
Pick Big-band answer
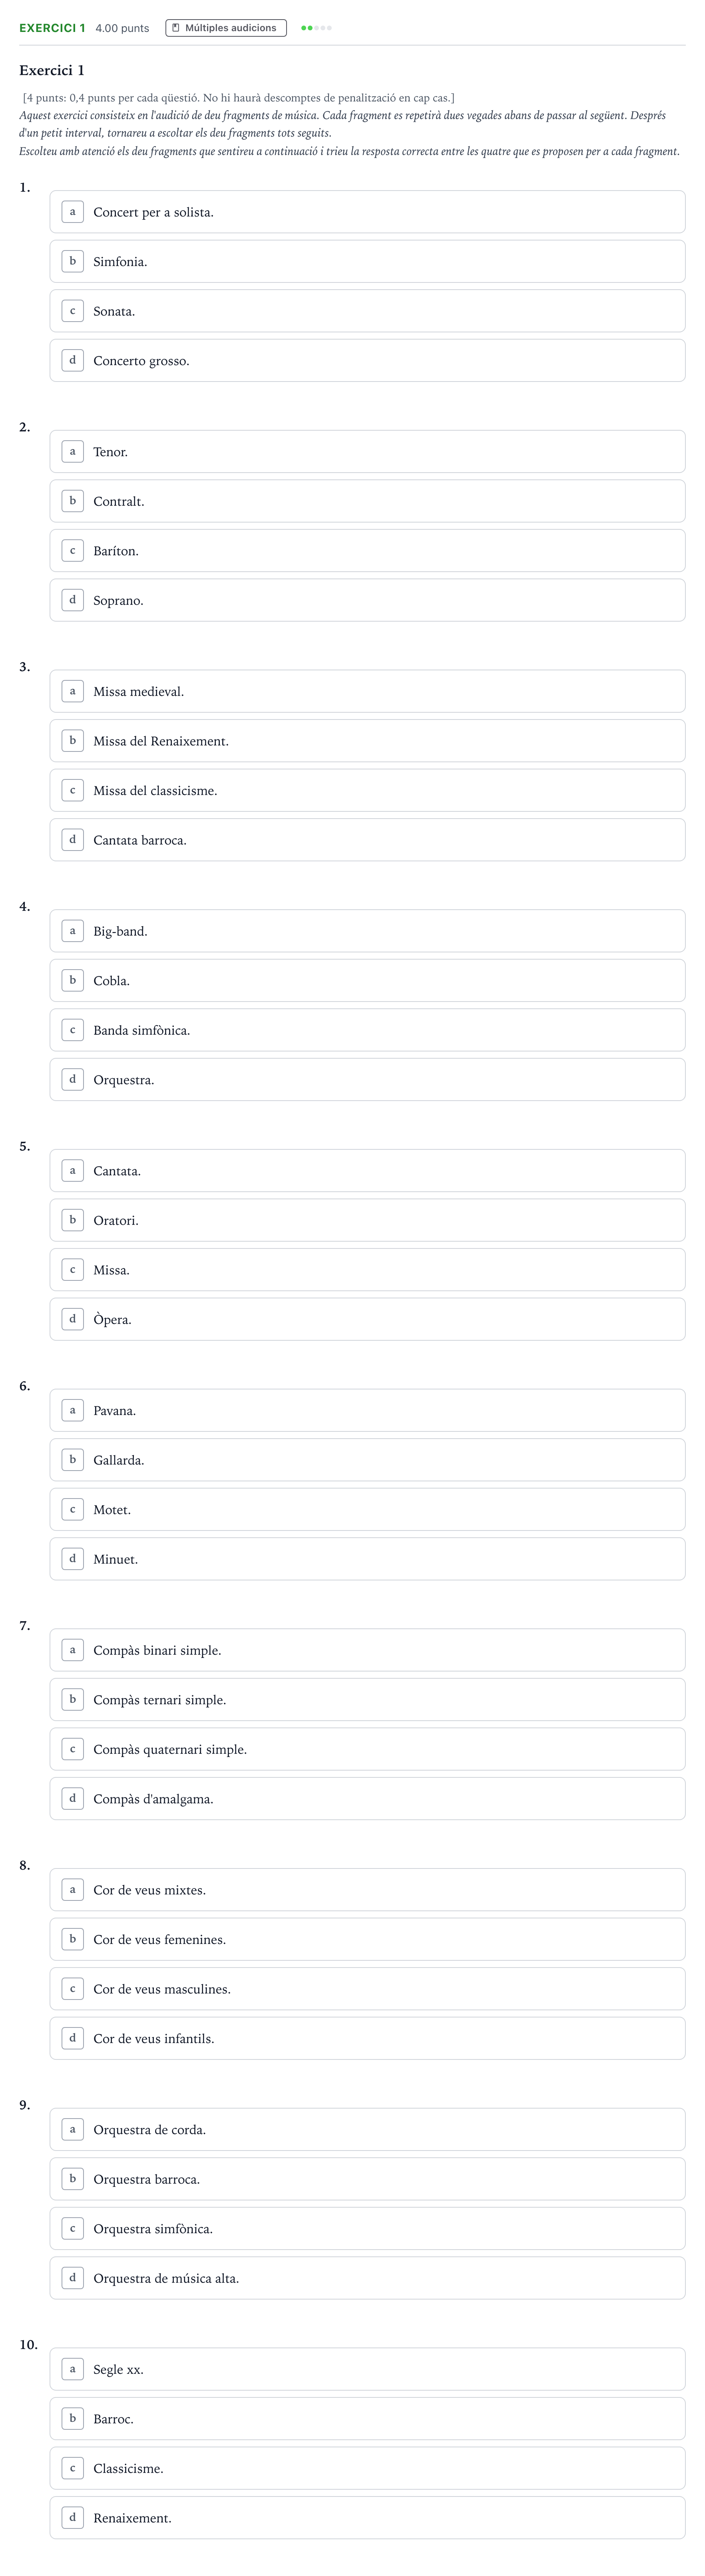pyautogui.click(x=367, y=931)
